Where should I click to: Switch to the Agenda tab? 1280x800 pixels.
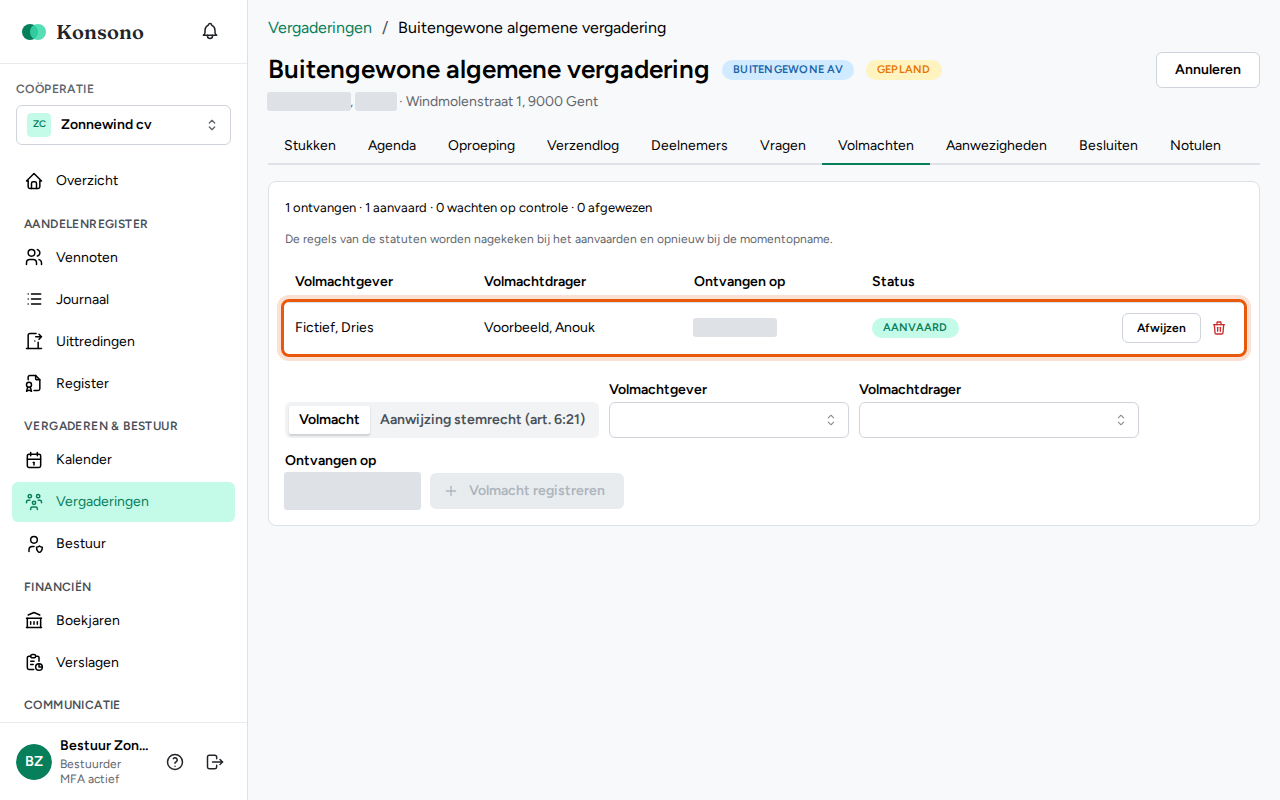392,146
